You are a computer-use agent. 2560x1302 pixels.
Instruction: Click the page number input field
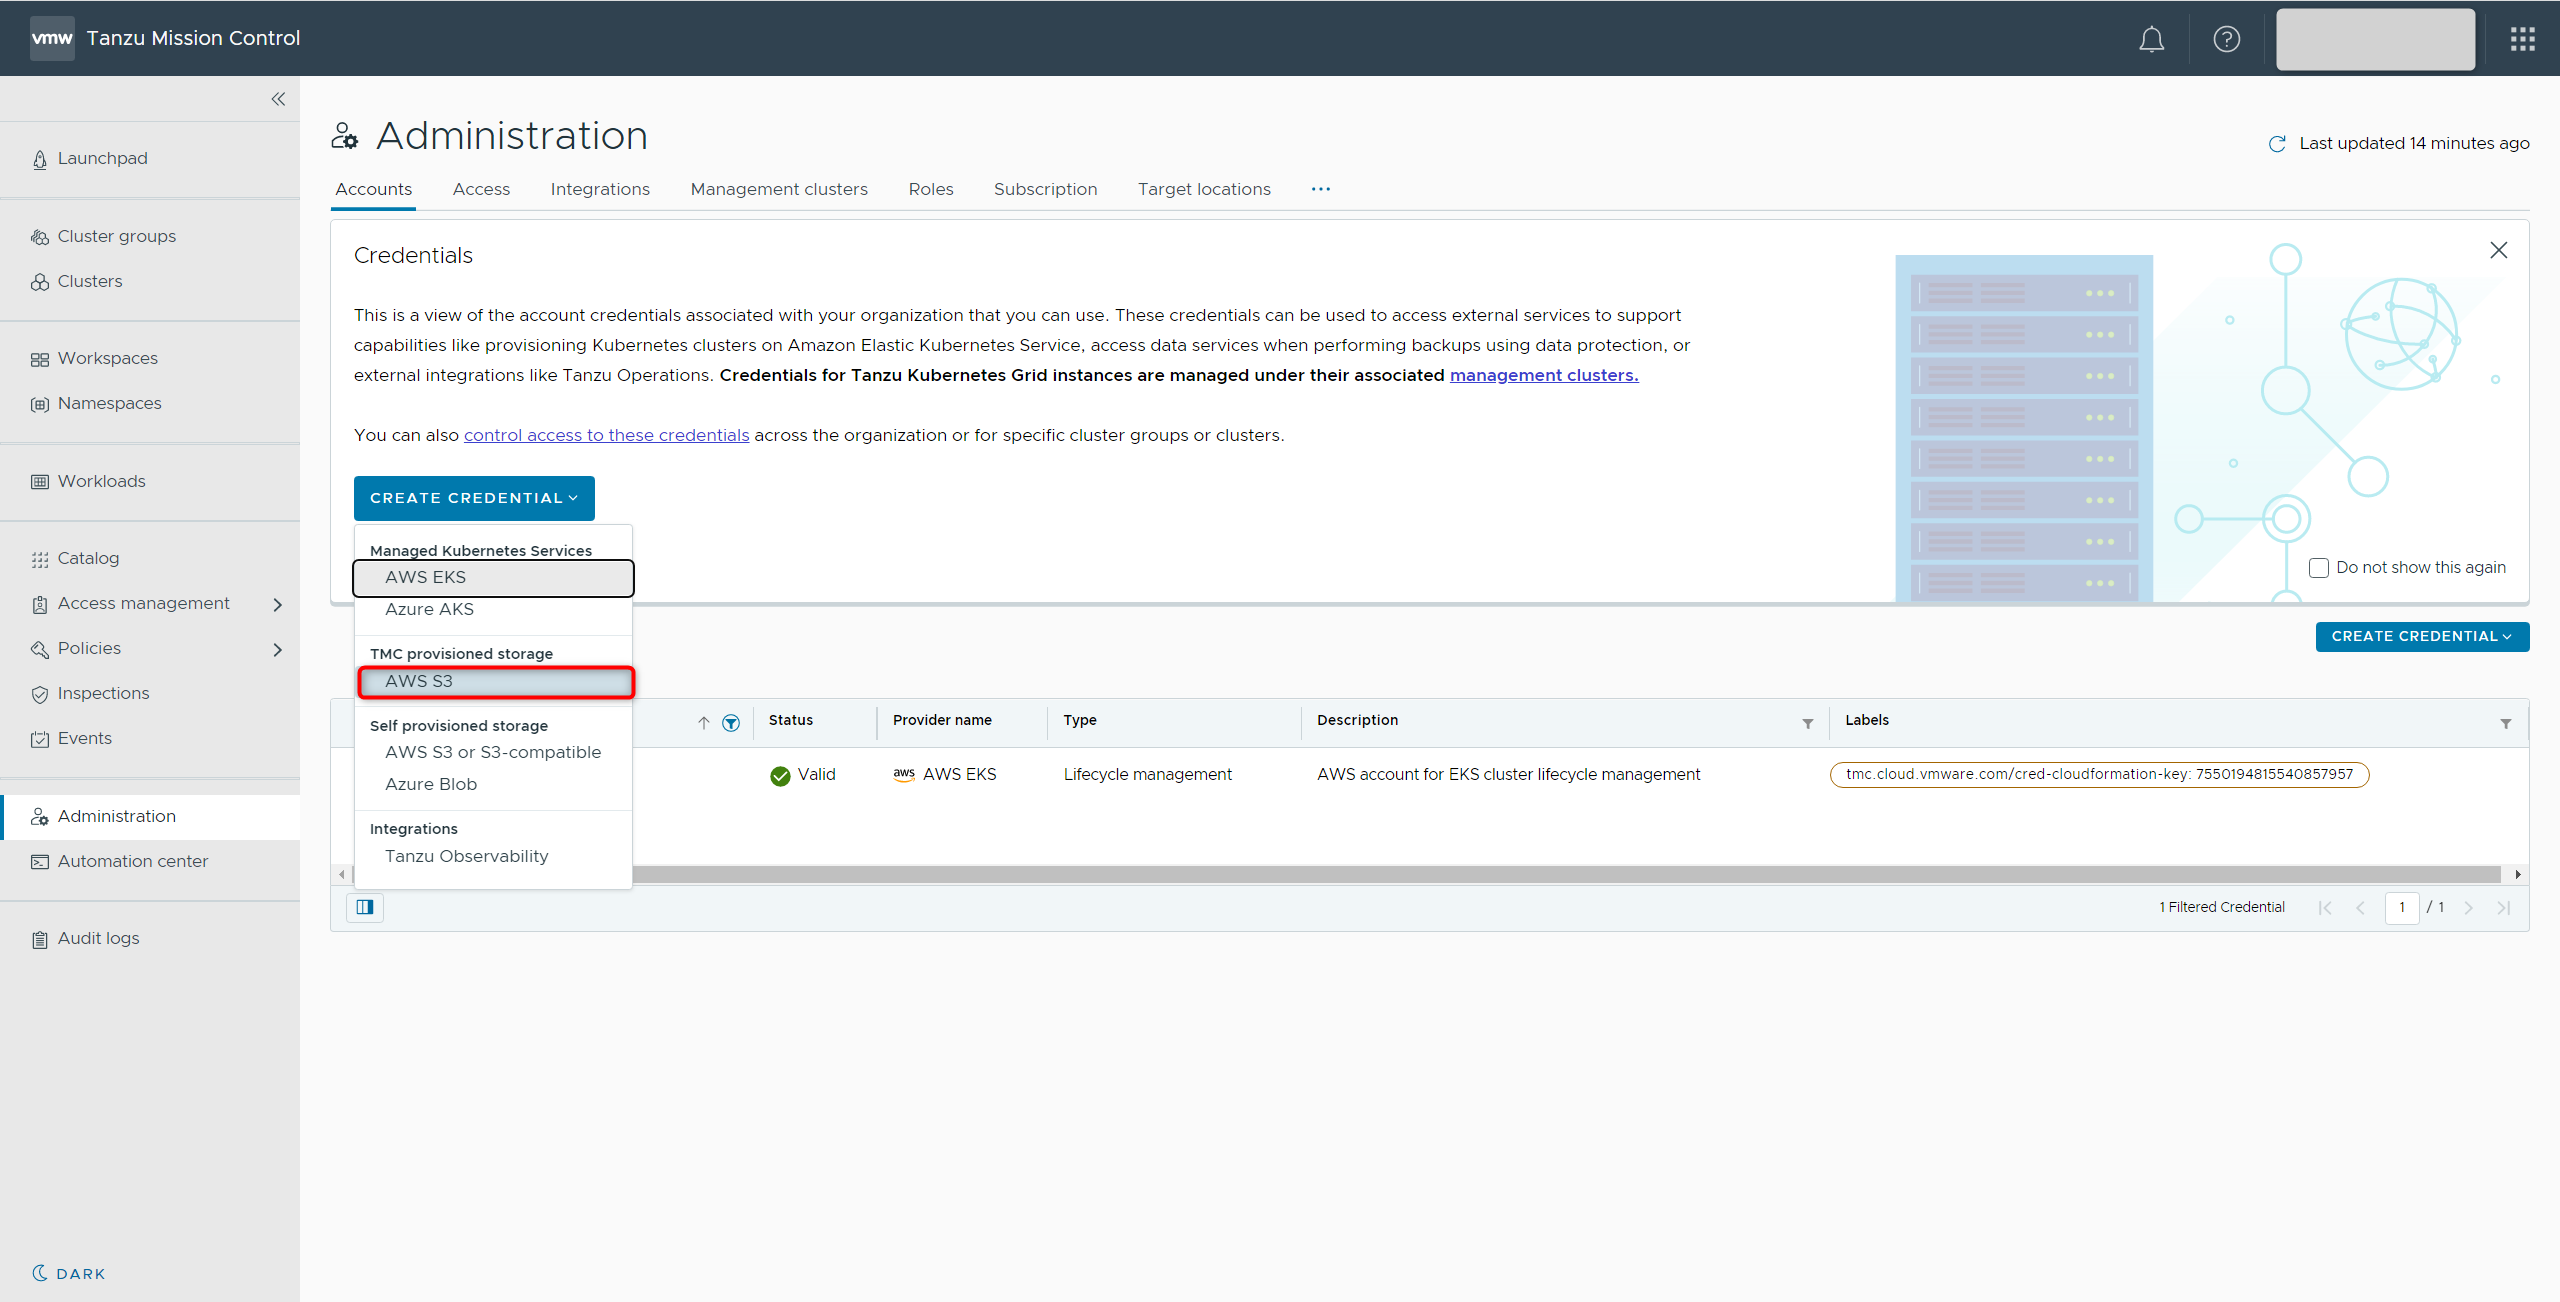2401,907
